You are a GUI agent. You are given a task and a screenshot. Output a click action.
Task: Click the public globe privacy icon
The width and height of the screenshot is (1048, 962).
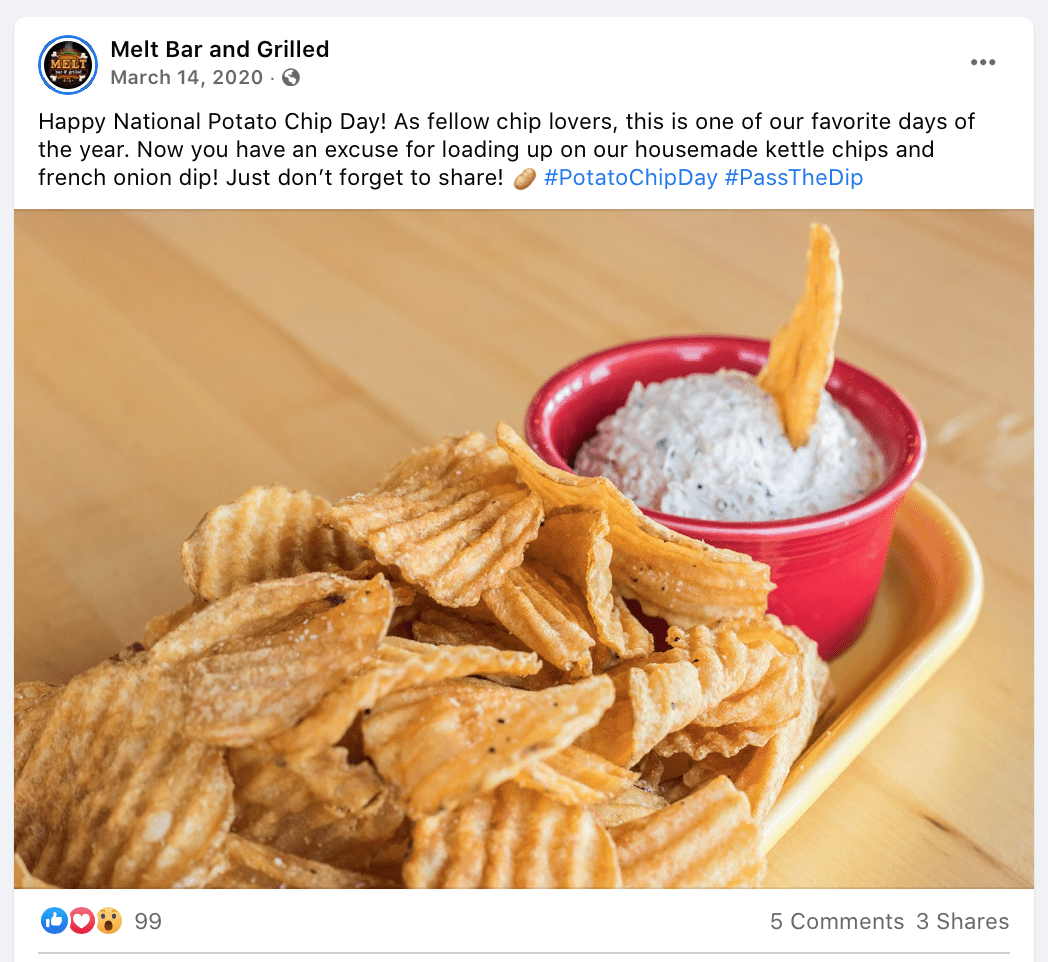coord(291,78)
